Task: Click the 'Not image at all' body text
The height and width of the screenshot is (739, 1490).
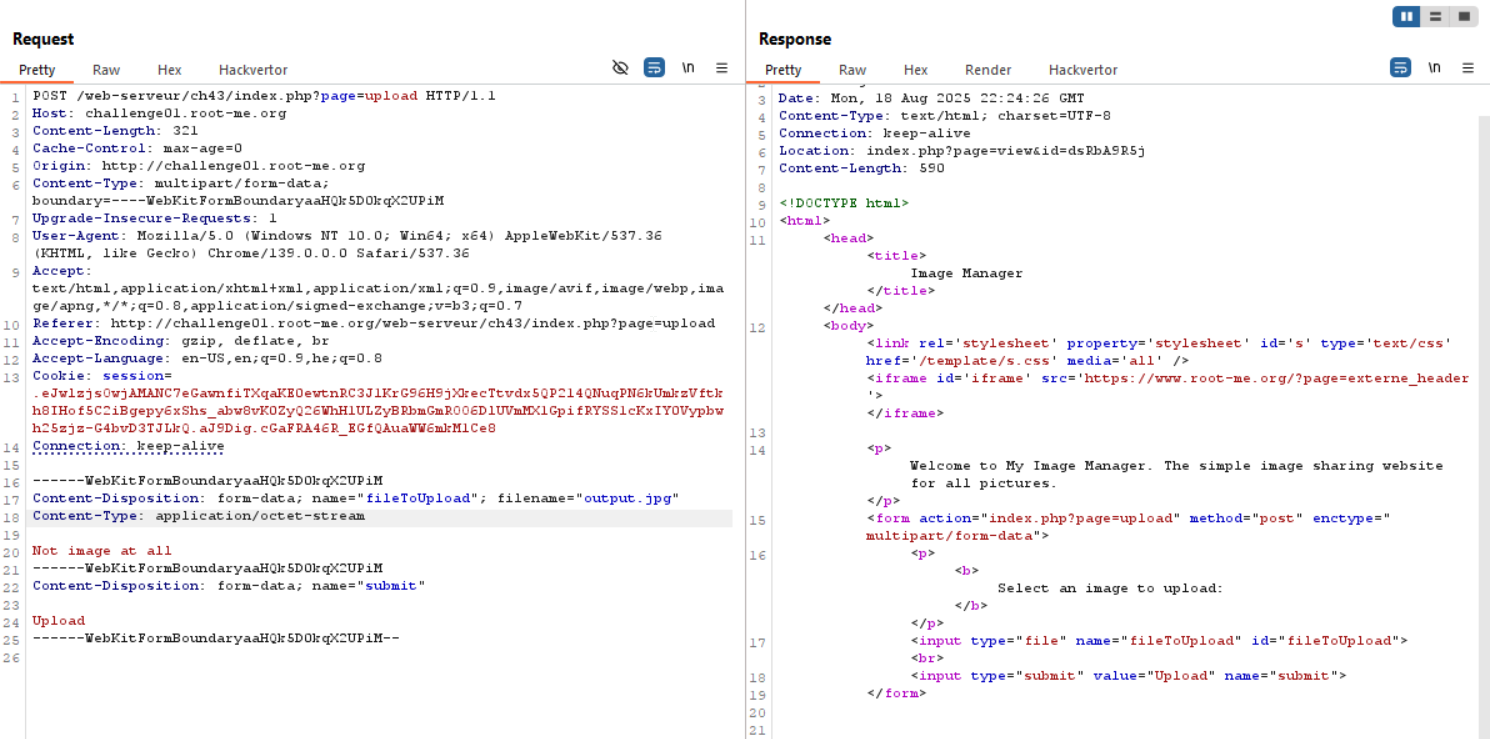Action: (x=102, y=551)
